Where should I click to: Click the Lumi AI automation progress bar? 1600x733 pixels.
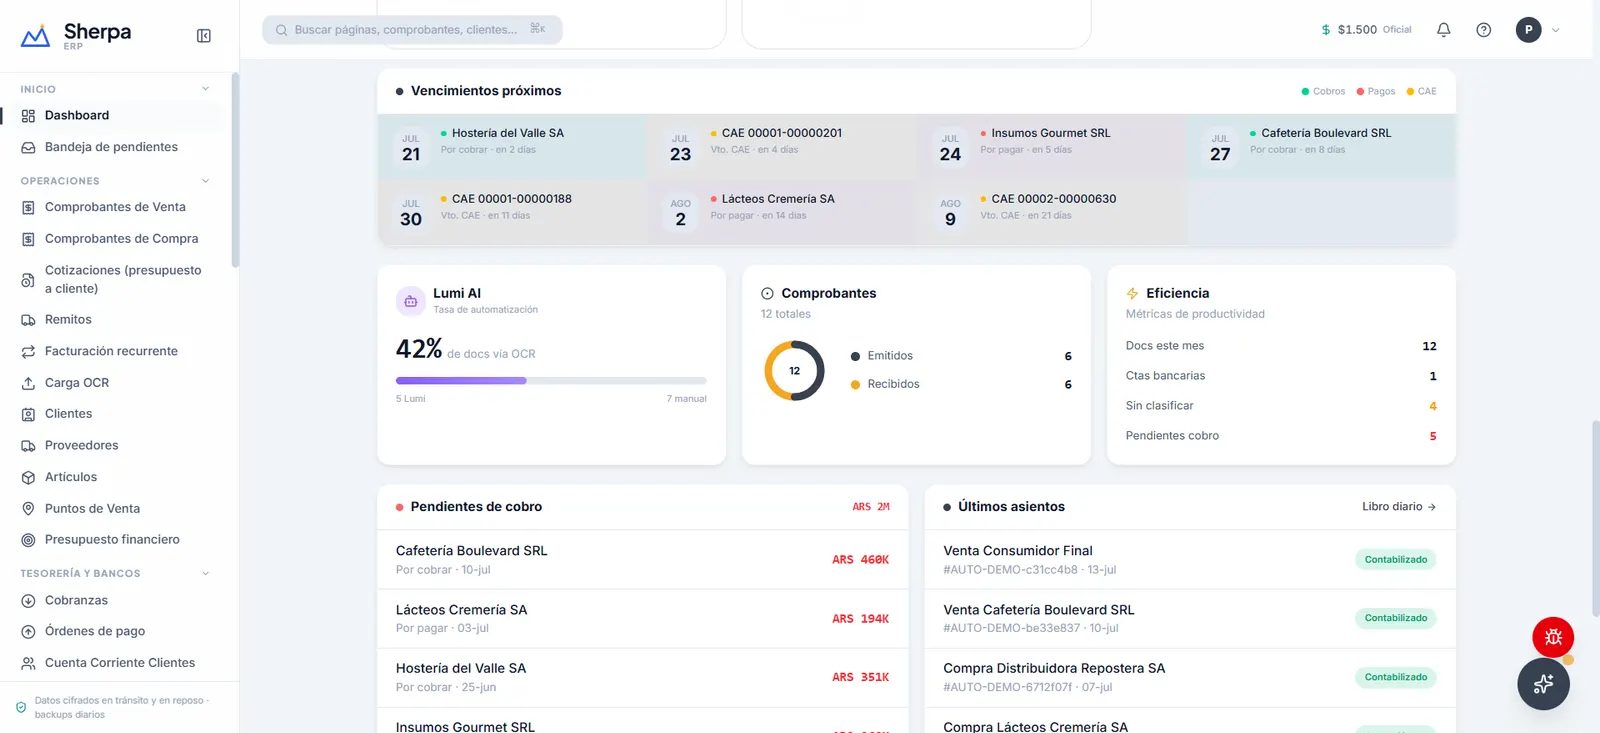(x=551, y=381)
